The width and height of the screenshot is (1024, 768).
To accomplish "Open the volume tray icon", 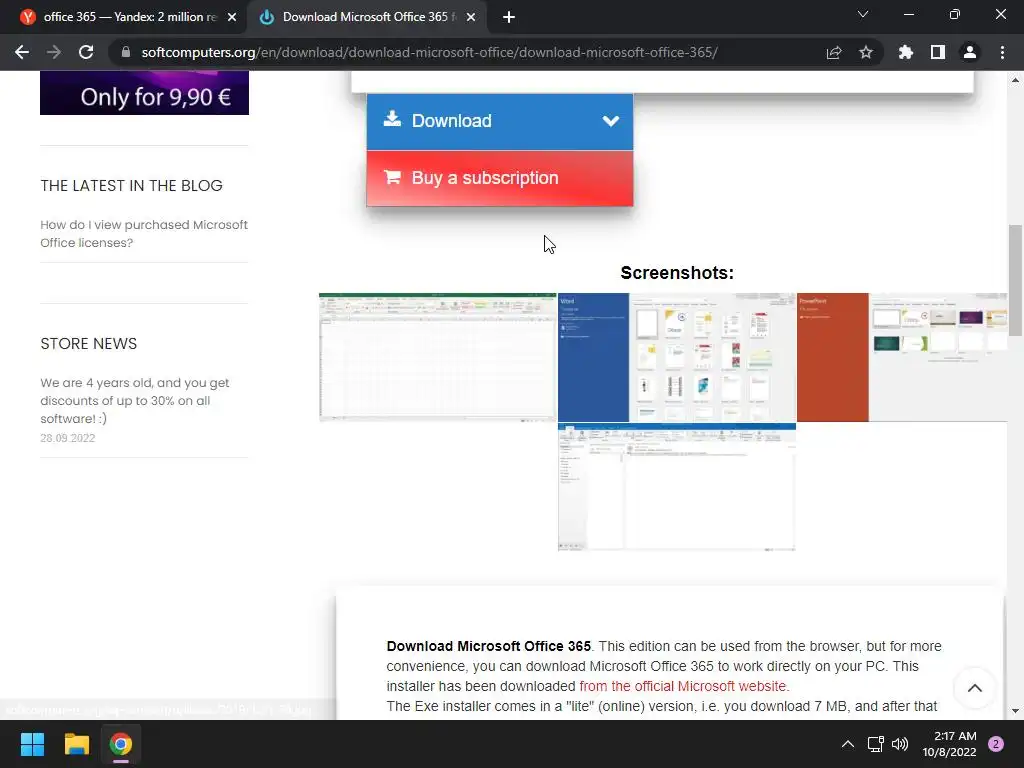I will pyautogui.click(x=900, y=744).
